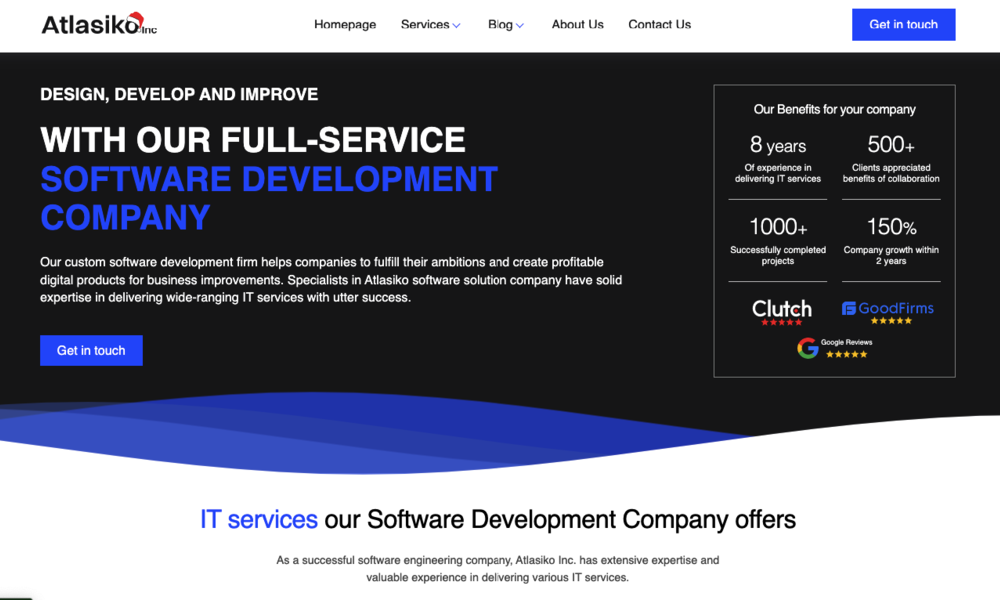Click the stars under Google Reviews
1000x600 pixels.
point(846,354)
